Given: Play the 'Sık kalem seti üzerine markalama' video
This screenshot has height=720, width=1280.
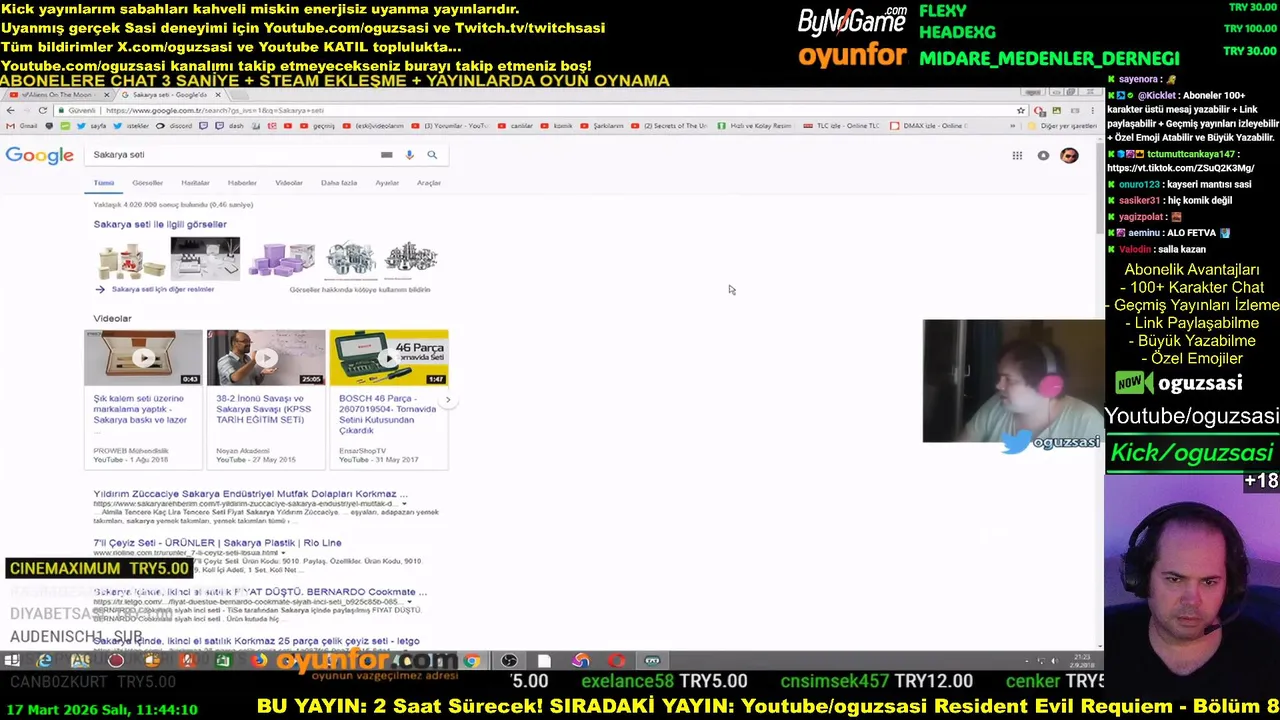Looking at the screenshot, I should [x=143, y=357].
